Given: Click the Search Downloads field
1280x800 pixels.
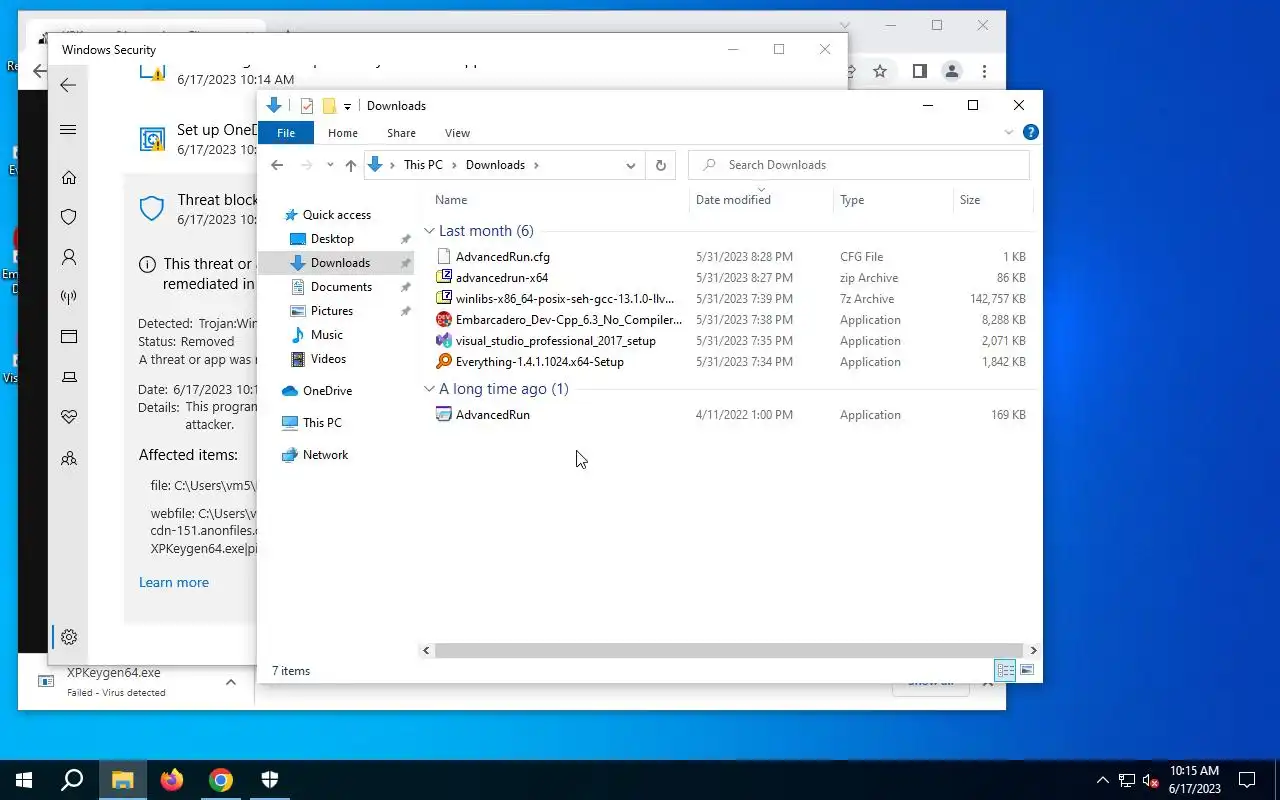Looking at the screenshot, I should [859, 165].
